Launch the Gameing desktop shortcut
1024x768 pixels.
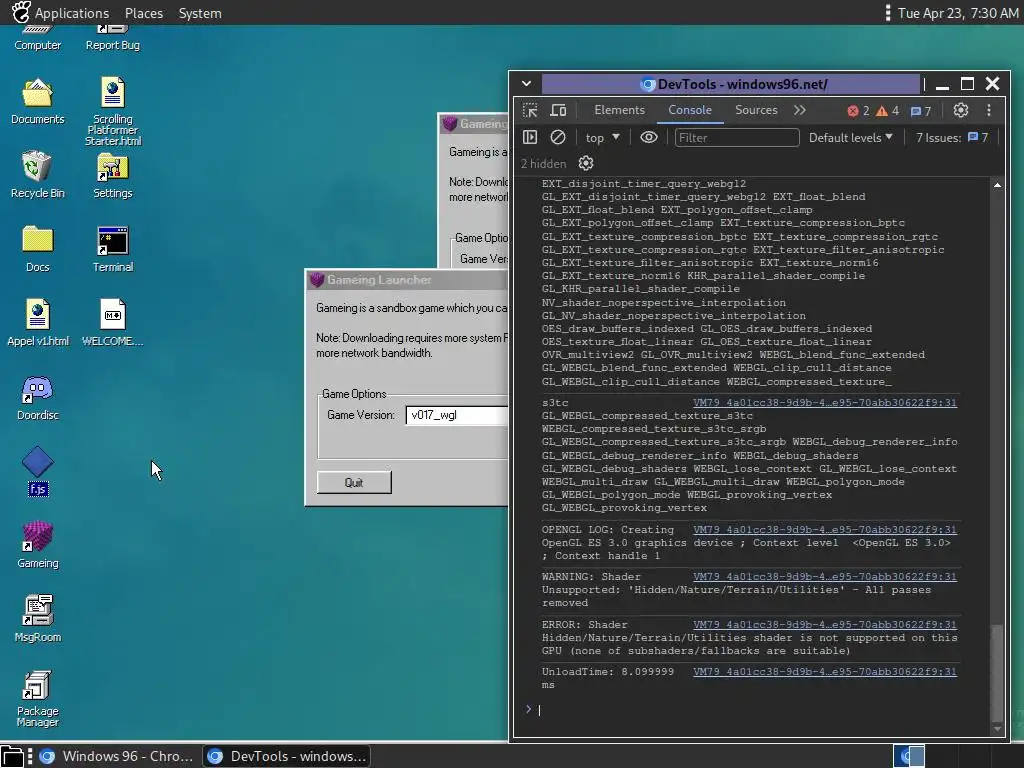(37, 545)
